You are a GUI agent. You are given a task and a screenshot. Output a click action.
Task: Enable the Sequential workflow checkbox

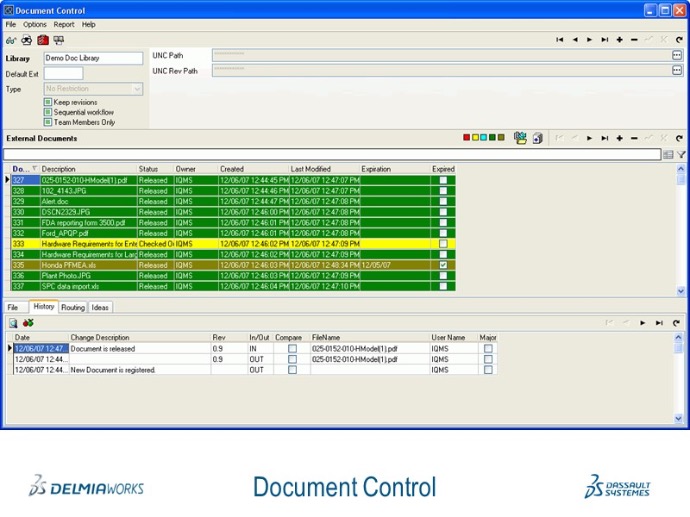48,112
